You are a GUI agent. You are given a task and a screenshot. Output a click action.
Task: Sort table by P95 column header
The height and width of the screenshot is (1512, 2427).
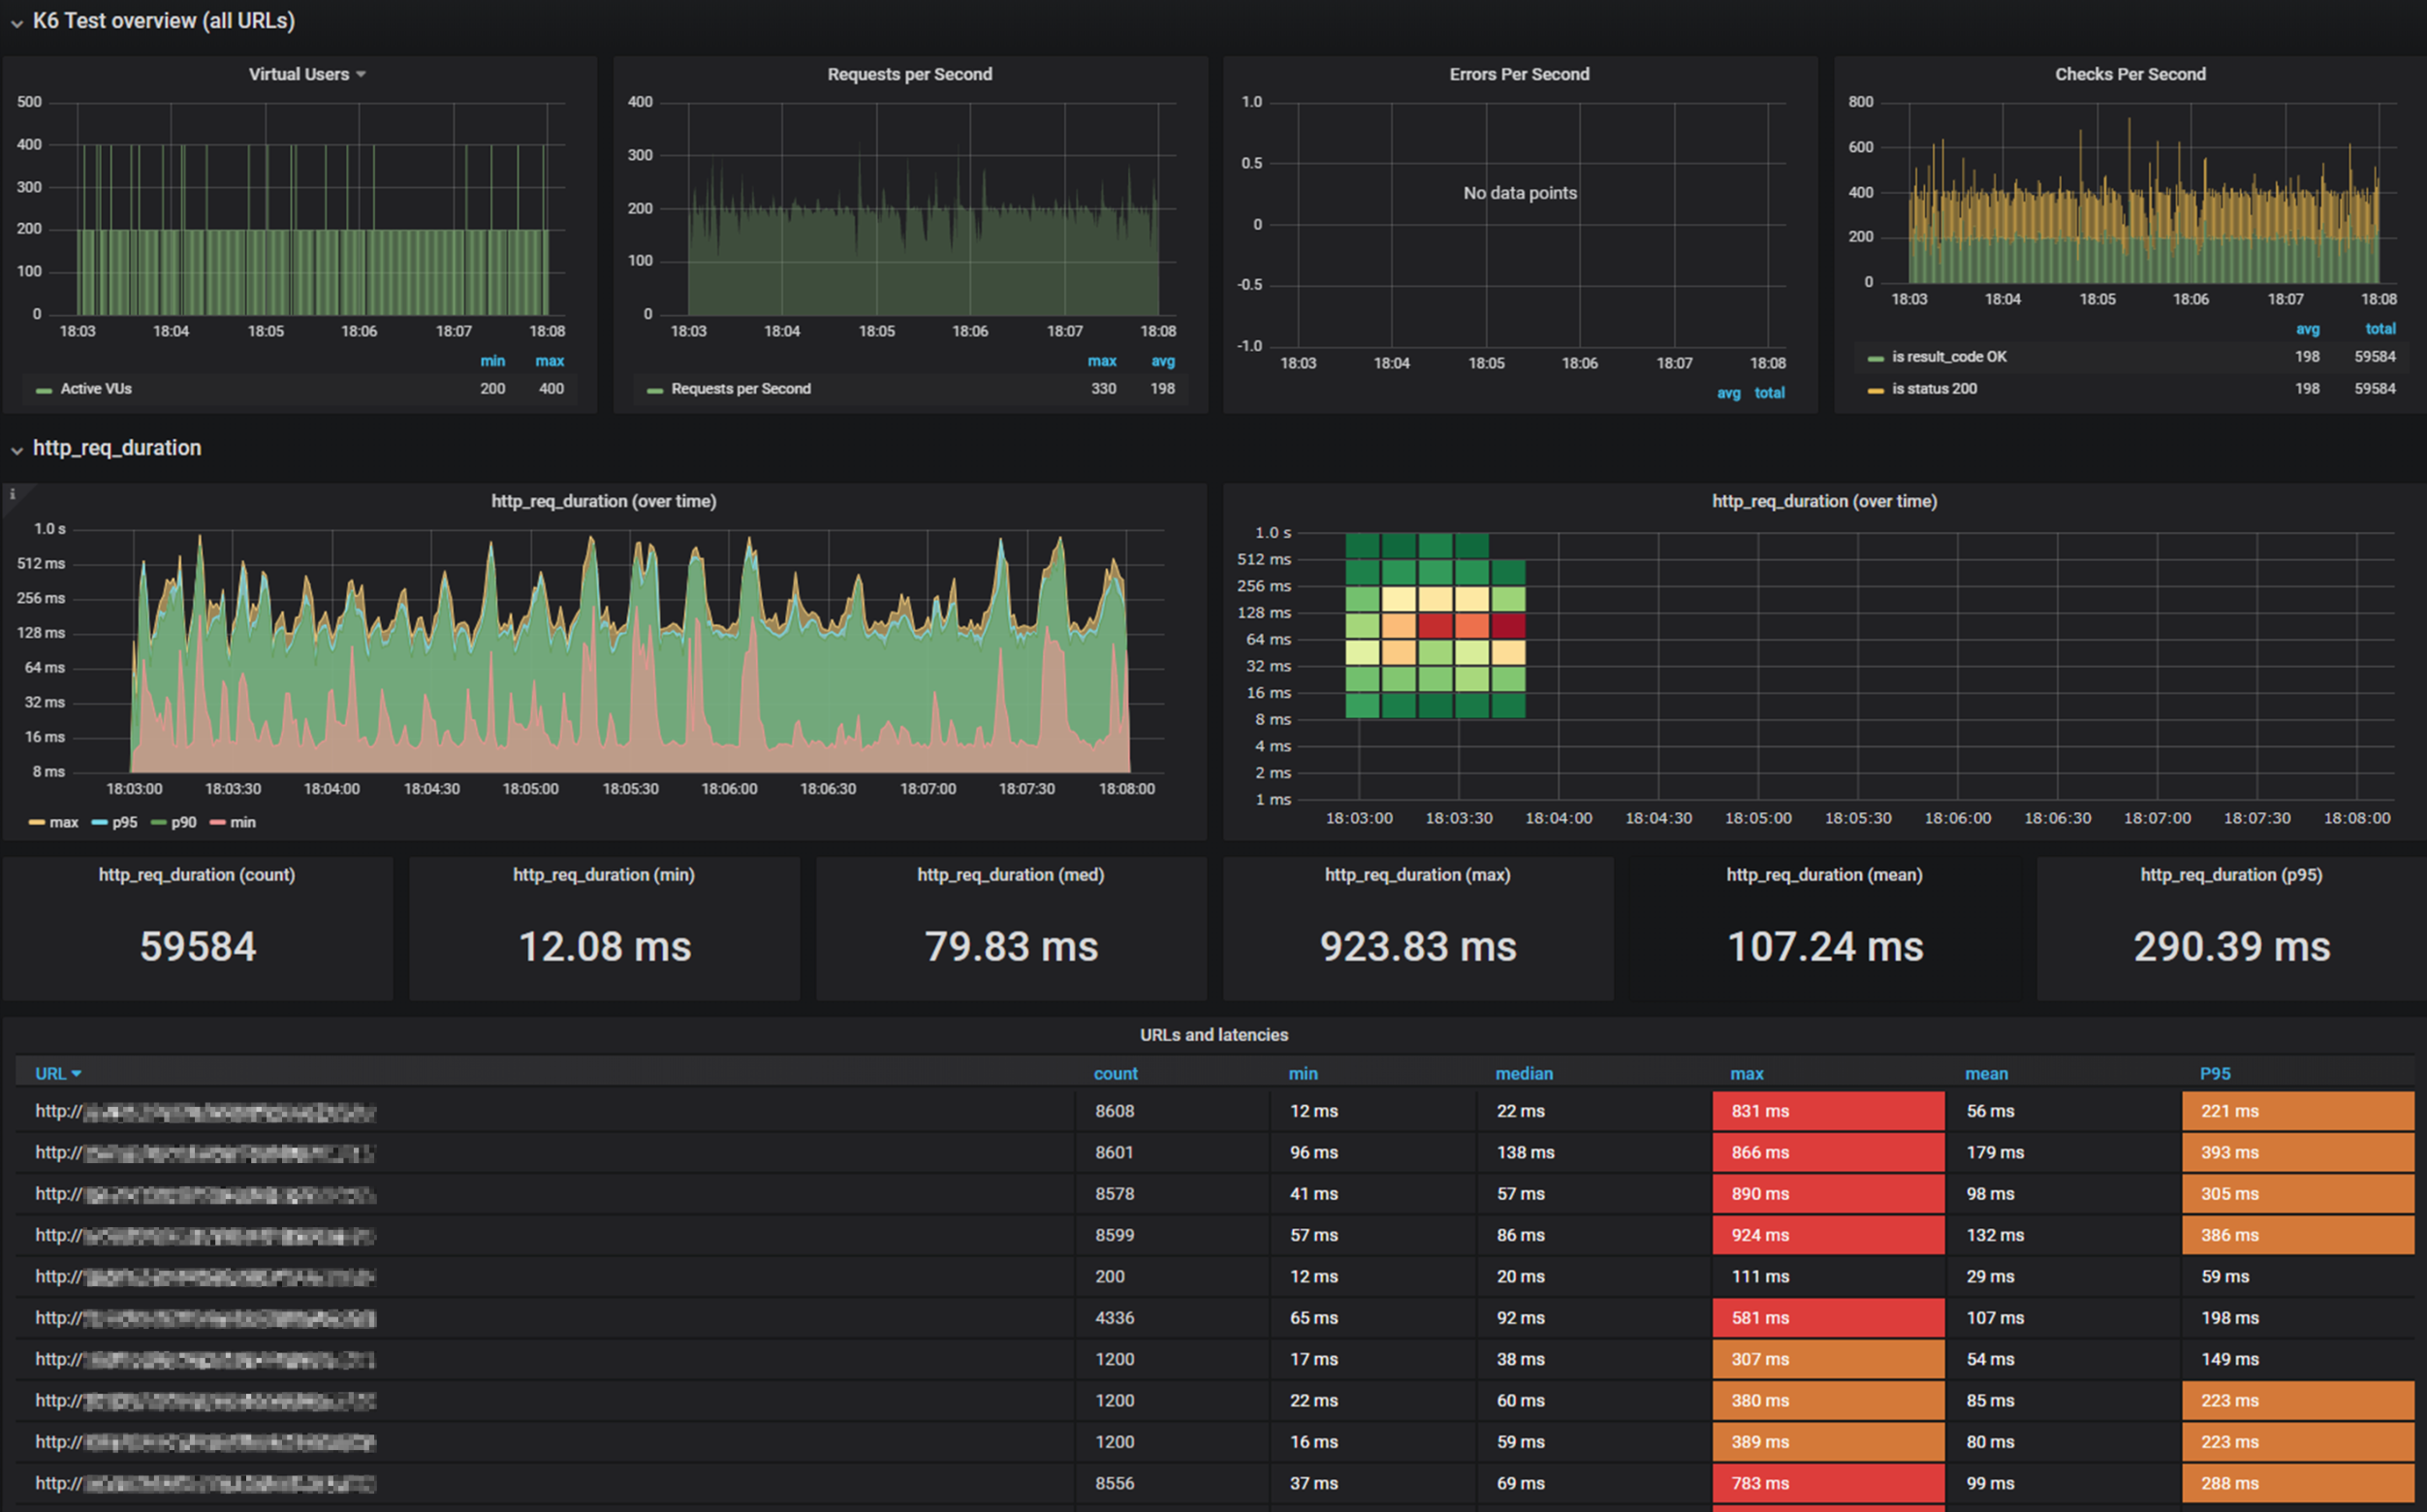(2214, 1073)
